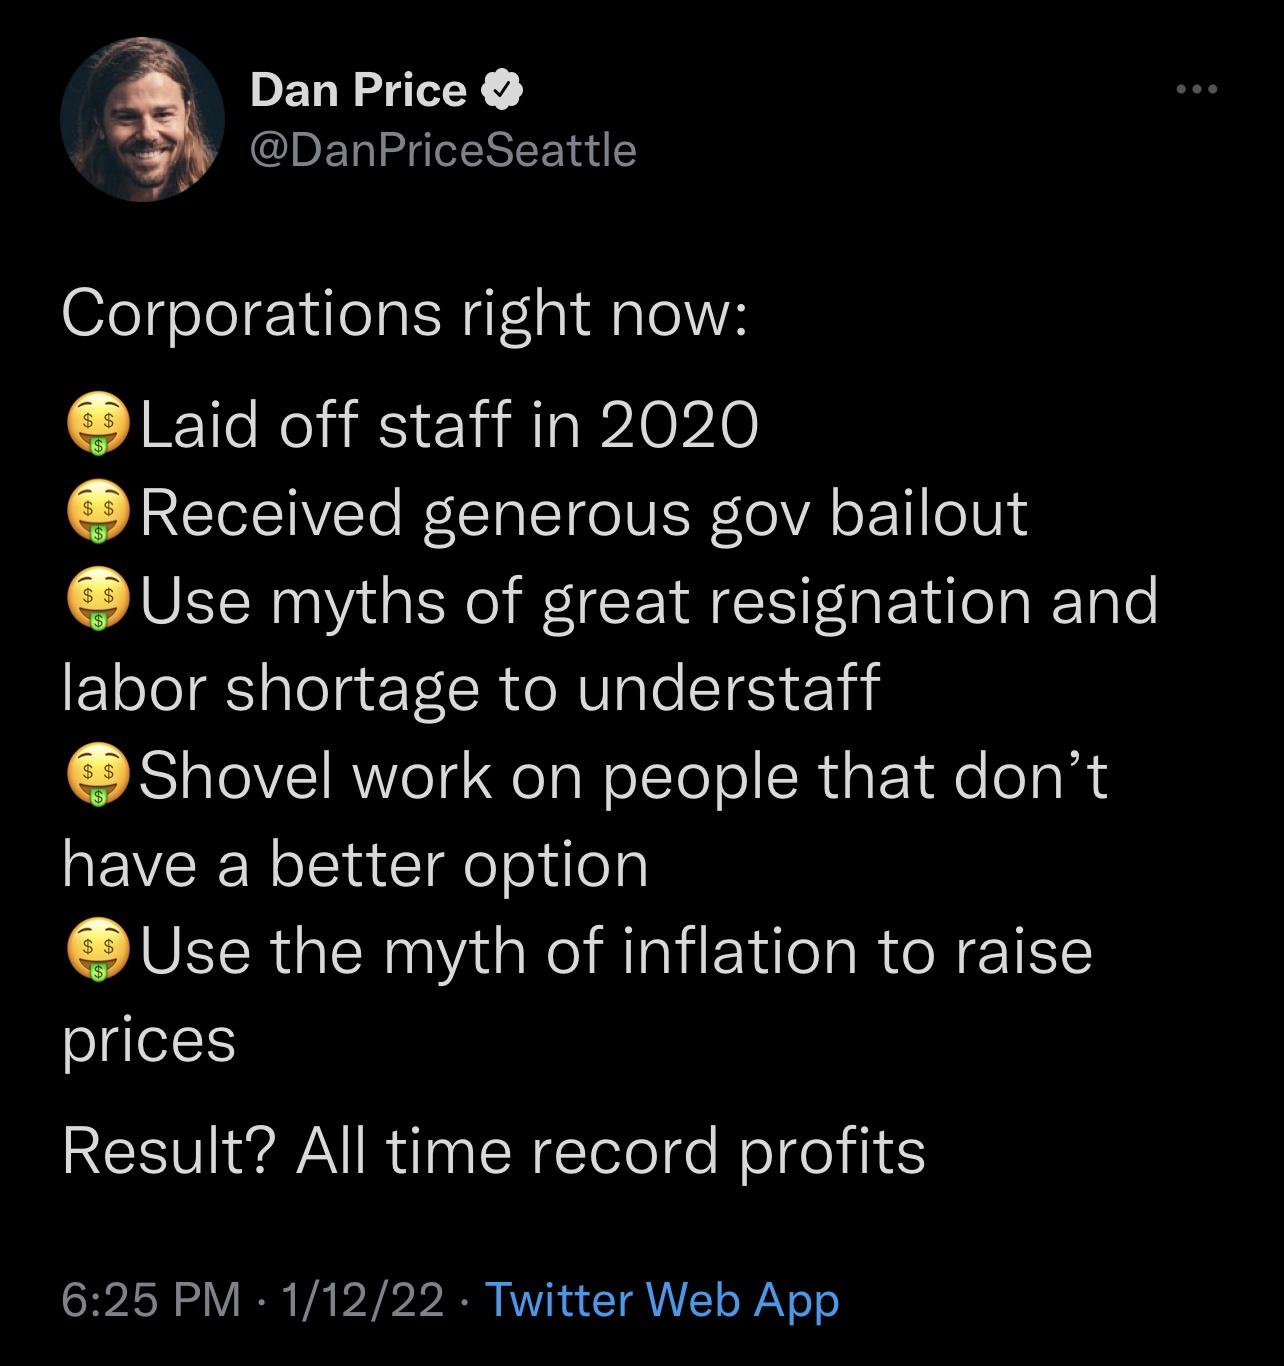Click the 'have a better option' line
The height and width of the screenshot is (1366, 1284).
tap(355, 864)
